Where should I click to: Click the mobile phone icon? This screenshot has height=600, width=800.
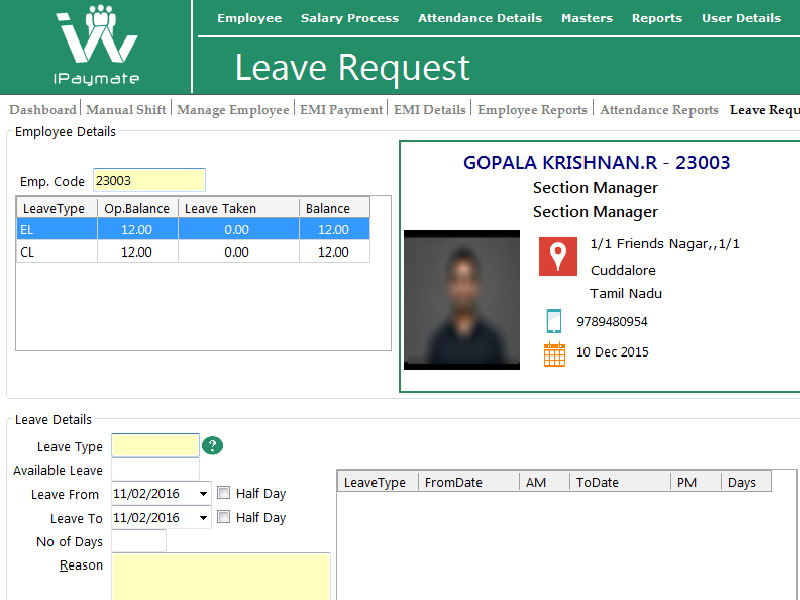click(554, 321)
